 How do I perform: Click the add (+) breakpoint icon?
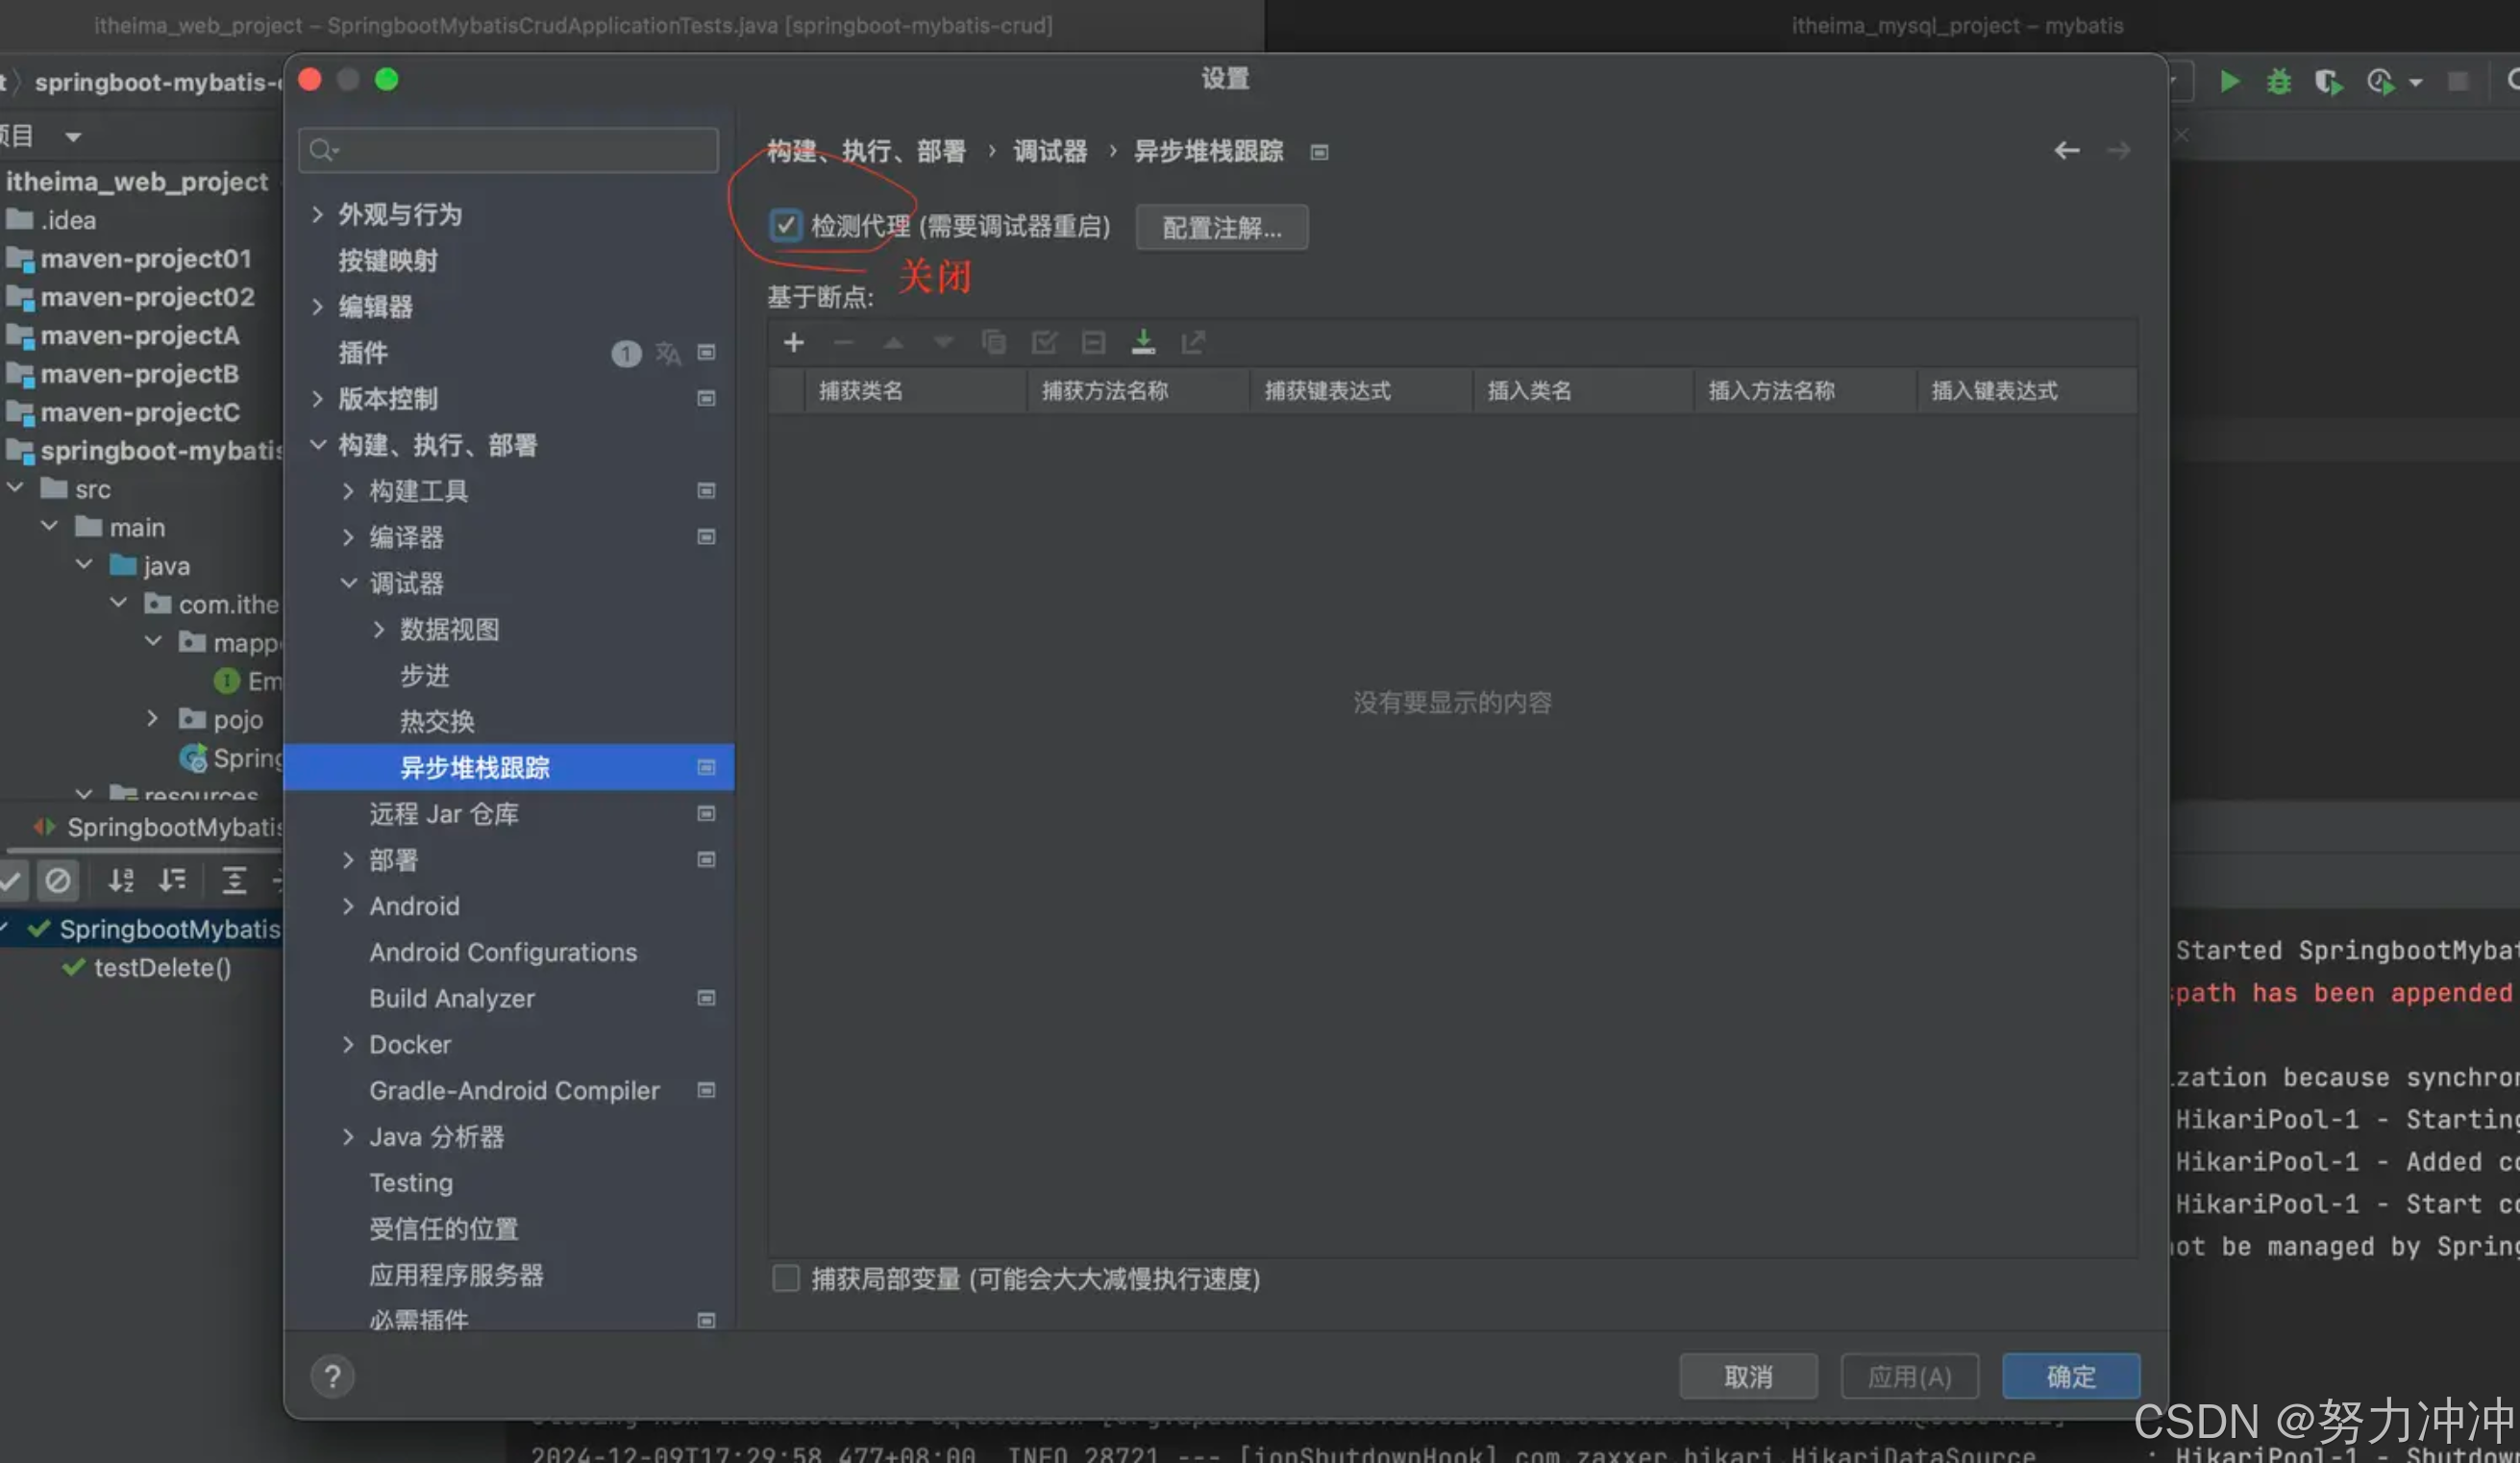tap(793, 343)
